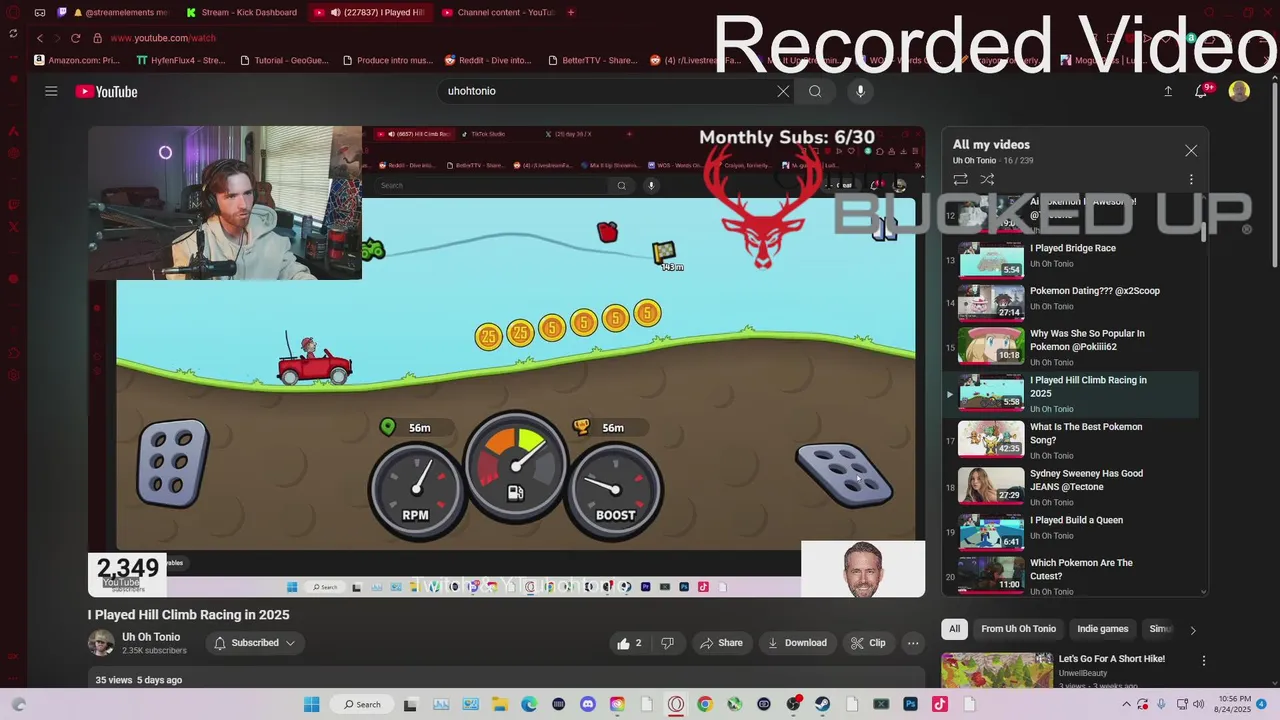Open the Amazon.com bookmark

pyautogui.click(x=77, y=60)
